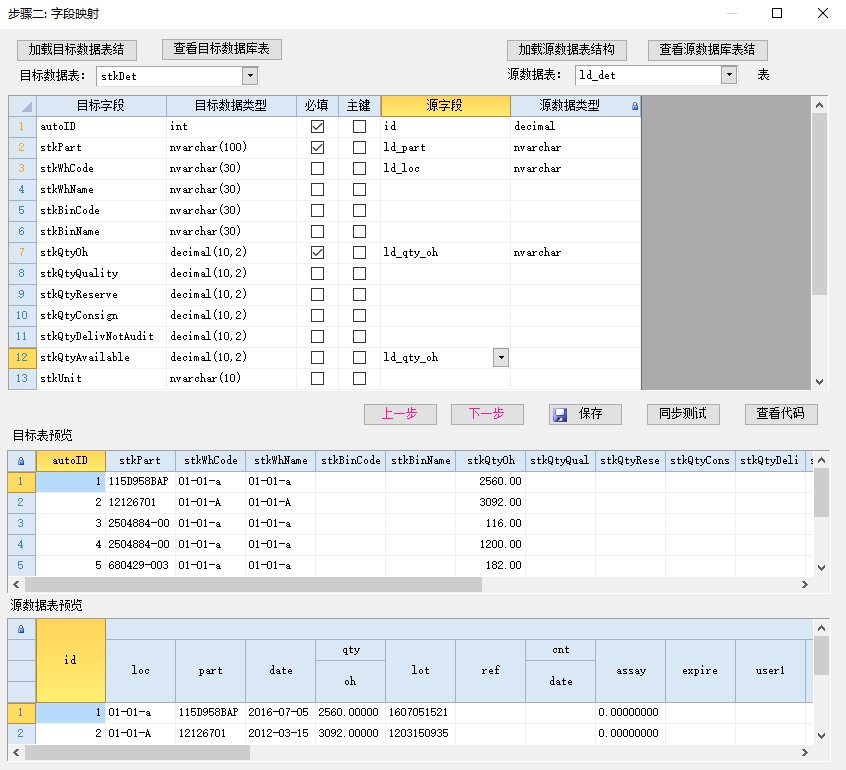
Task: Click target preview horizontal scrollbar thumb
Action: tap(254, 584)
